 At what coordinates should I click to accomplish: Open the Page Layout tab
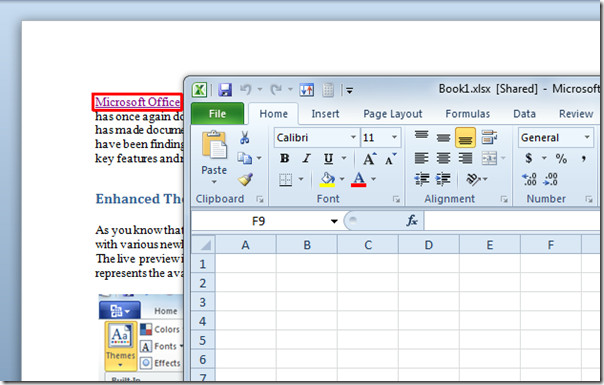pyautogui.click(x=393, y=114)
